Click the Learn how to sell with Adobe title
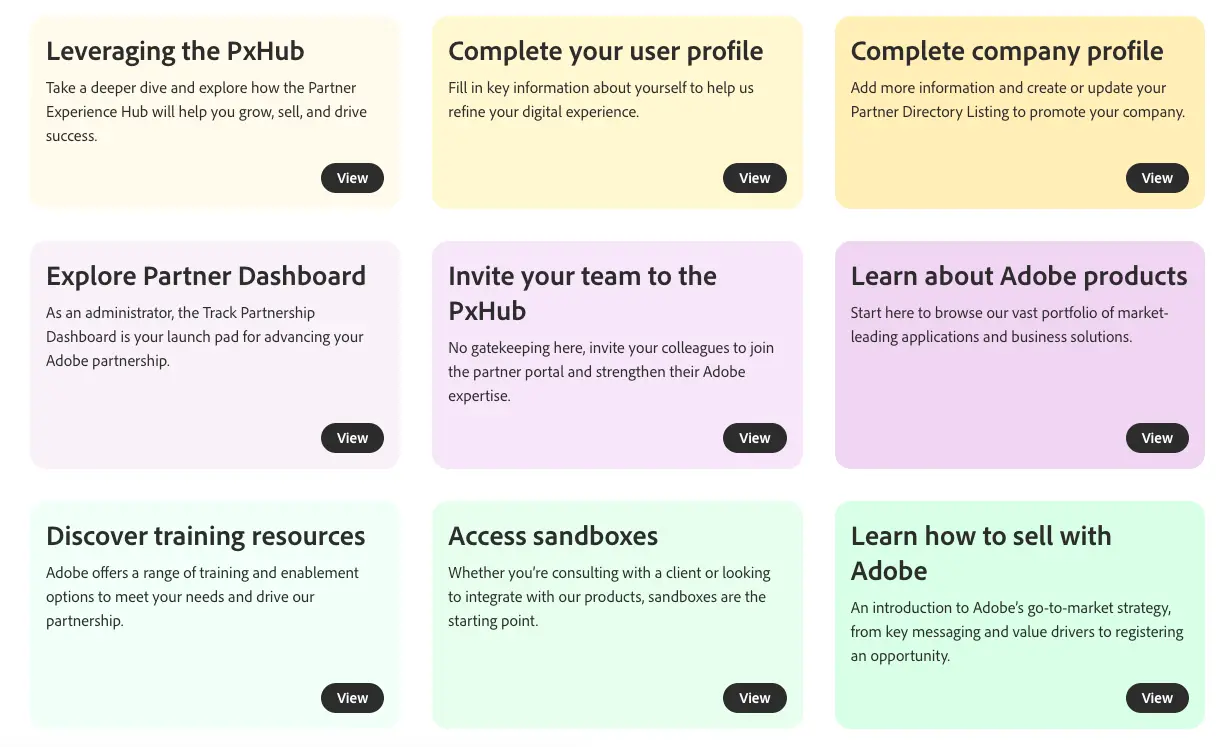The height and width of the screenshot is (747, 1221). pyautogui.click(x=980, y=553)
